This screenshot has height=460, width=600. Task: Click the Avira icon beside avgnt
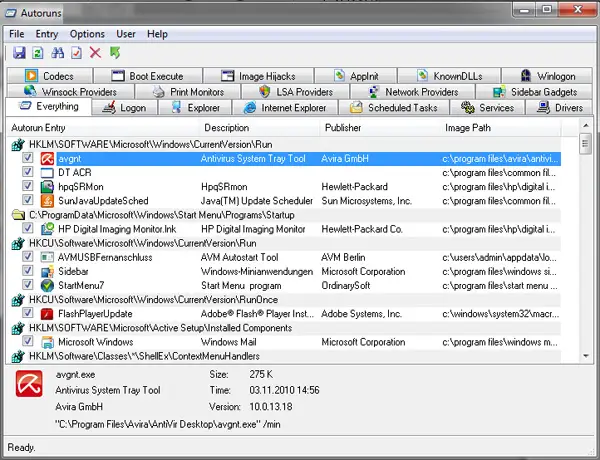47,158
